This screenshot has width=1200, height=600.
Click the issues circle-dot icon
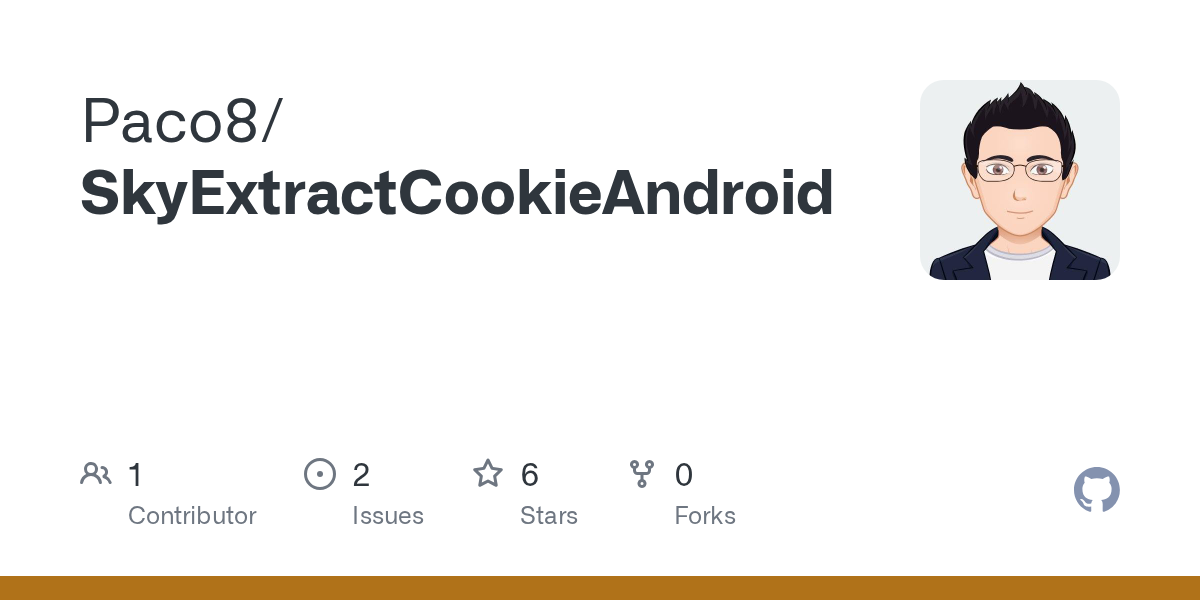point(319,474)
